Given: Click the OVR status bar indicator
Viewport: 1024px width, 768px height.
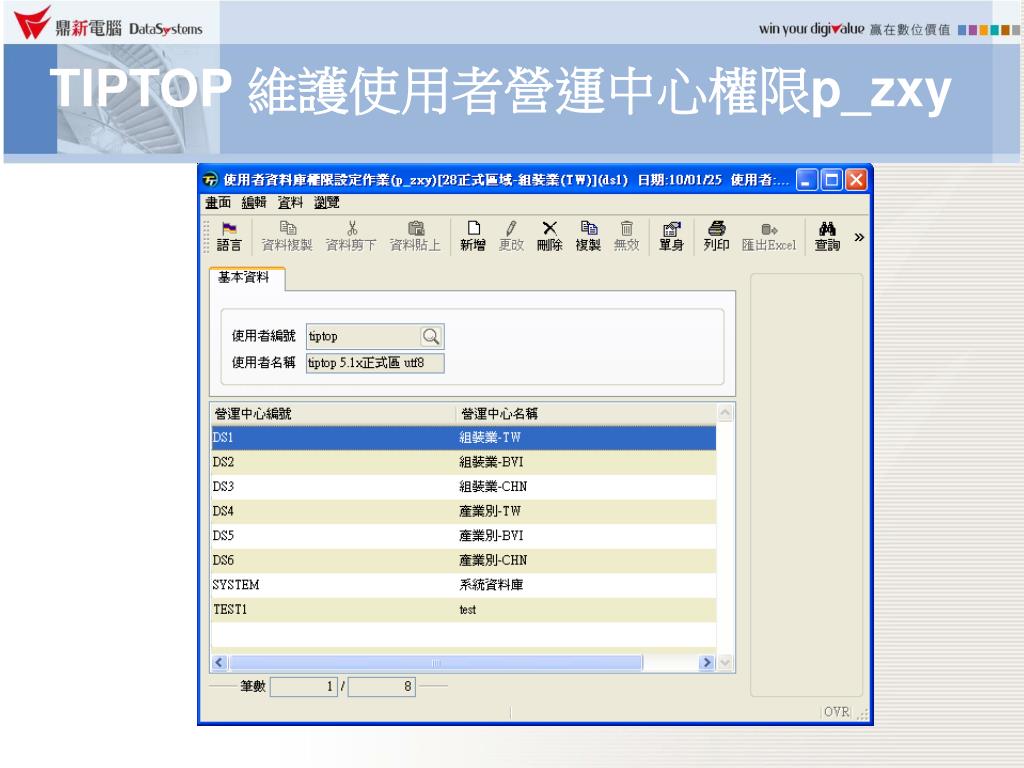Looking at the screenshot, I should (837, 712).
